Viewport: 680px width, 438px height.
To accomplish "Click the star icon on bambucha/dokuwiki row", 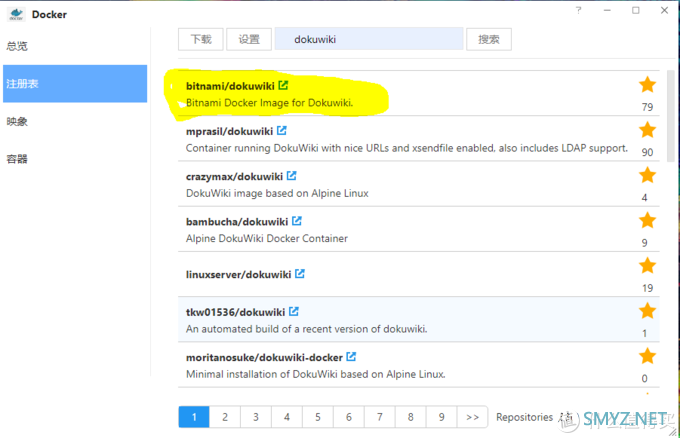I will (647, 220).
